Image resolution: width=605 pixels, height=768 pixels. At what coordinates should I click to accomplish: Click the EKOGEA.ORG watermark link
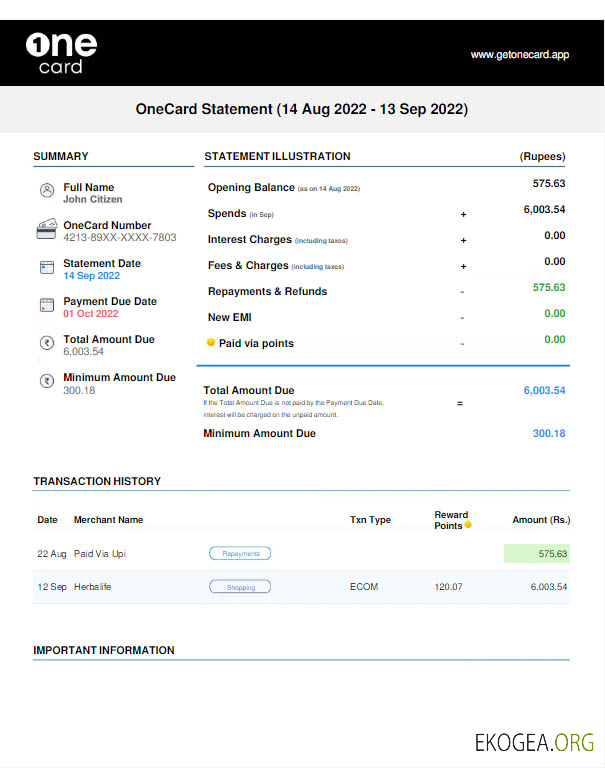[x=534, y=742]
